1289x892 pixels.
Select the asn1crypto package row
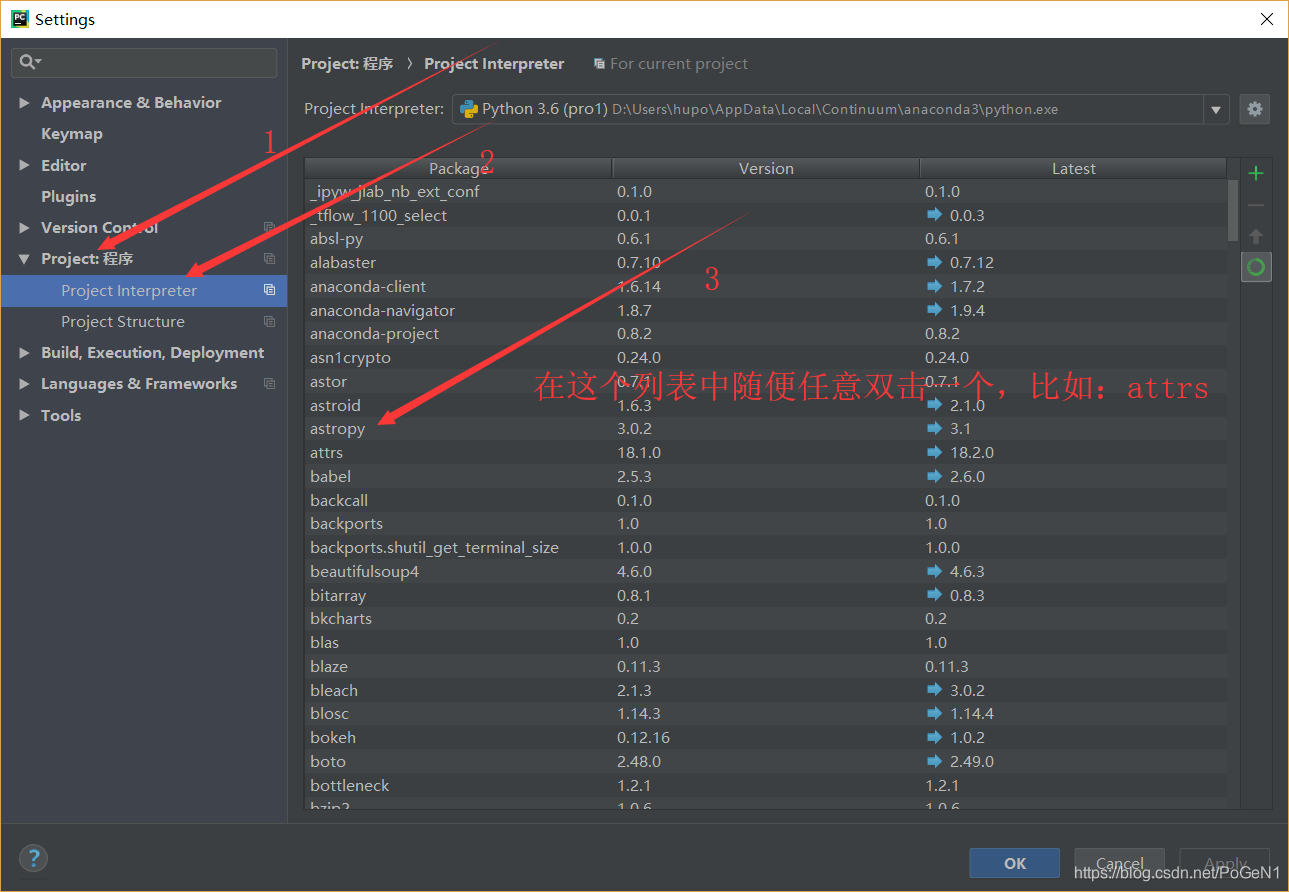point(766,357)
